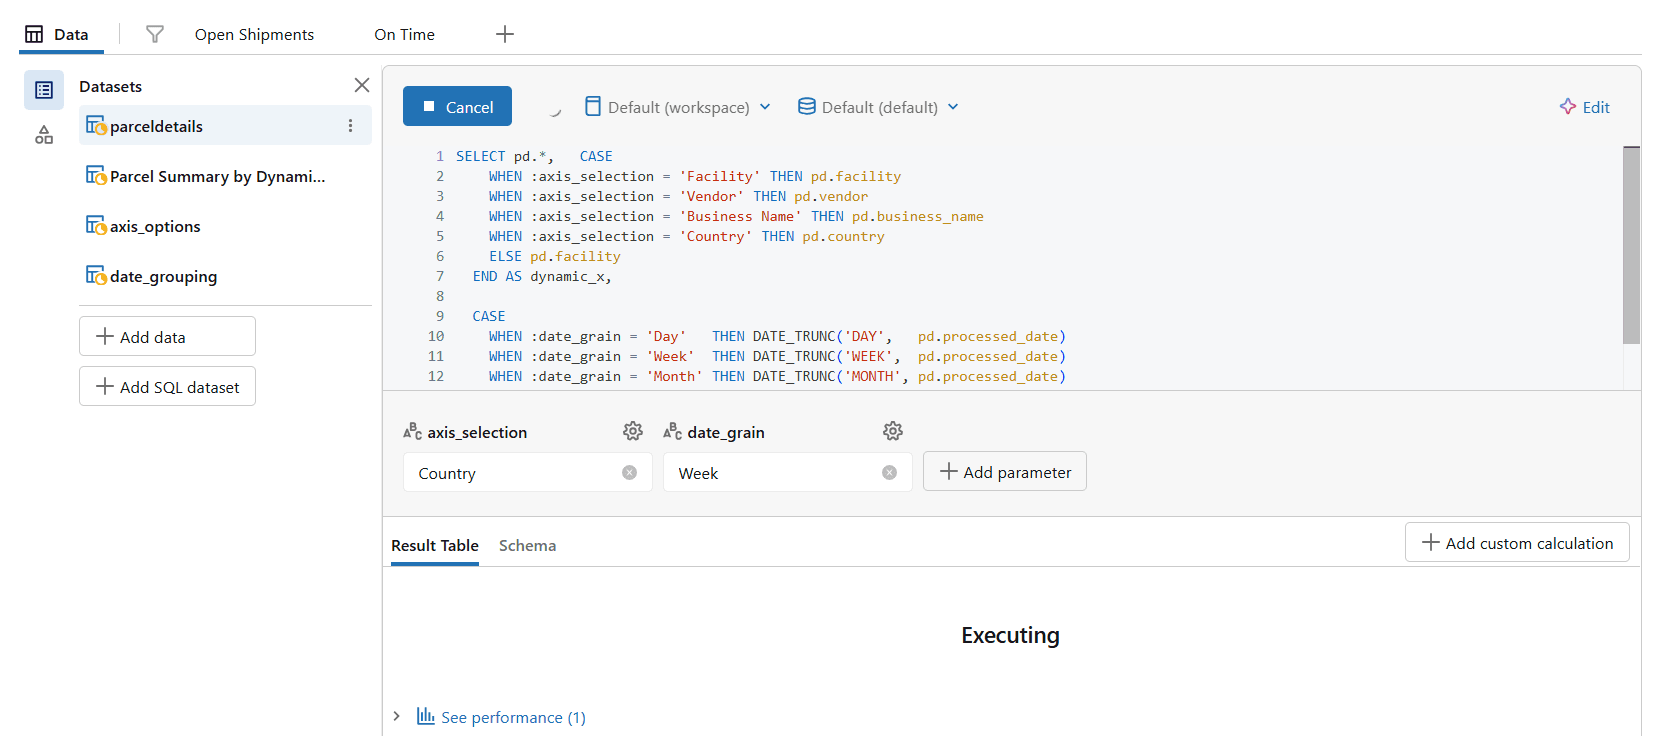
Task: Click the Edit assistant link
Action: (x=1585, y=107)
